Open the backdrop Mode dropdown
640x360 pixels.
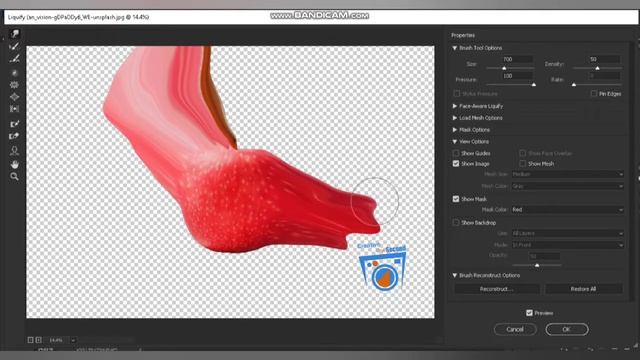pos(567,245)
